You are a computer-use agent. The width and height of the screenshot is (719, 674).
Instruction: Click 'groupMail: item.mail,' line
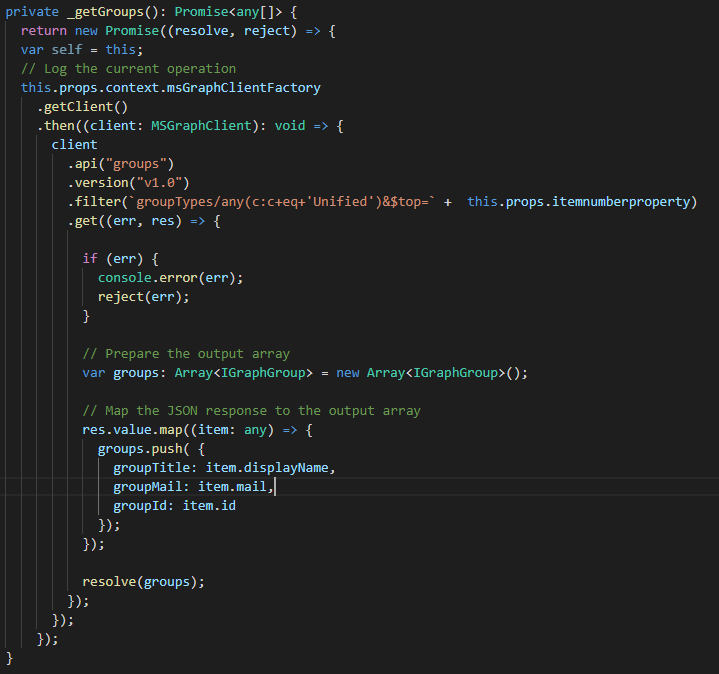[x=194, y=487]
